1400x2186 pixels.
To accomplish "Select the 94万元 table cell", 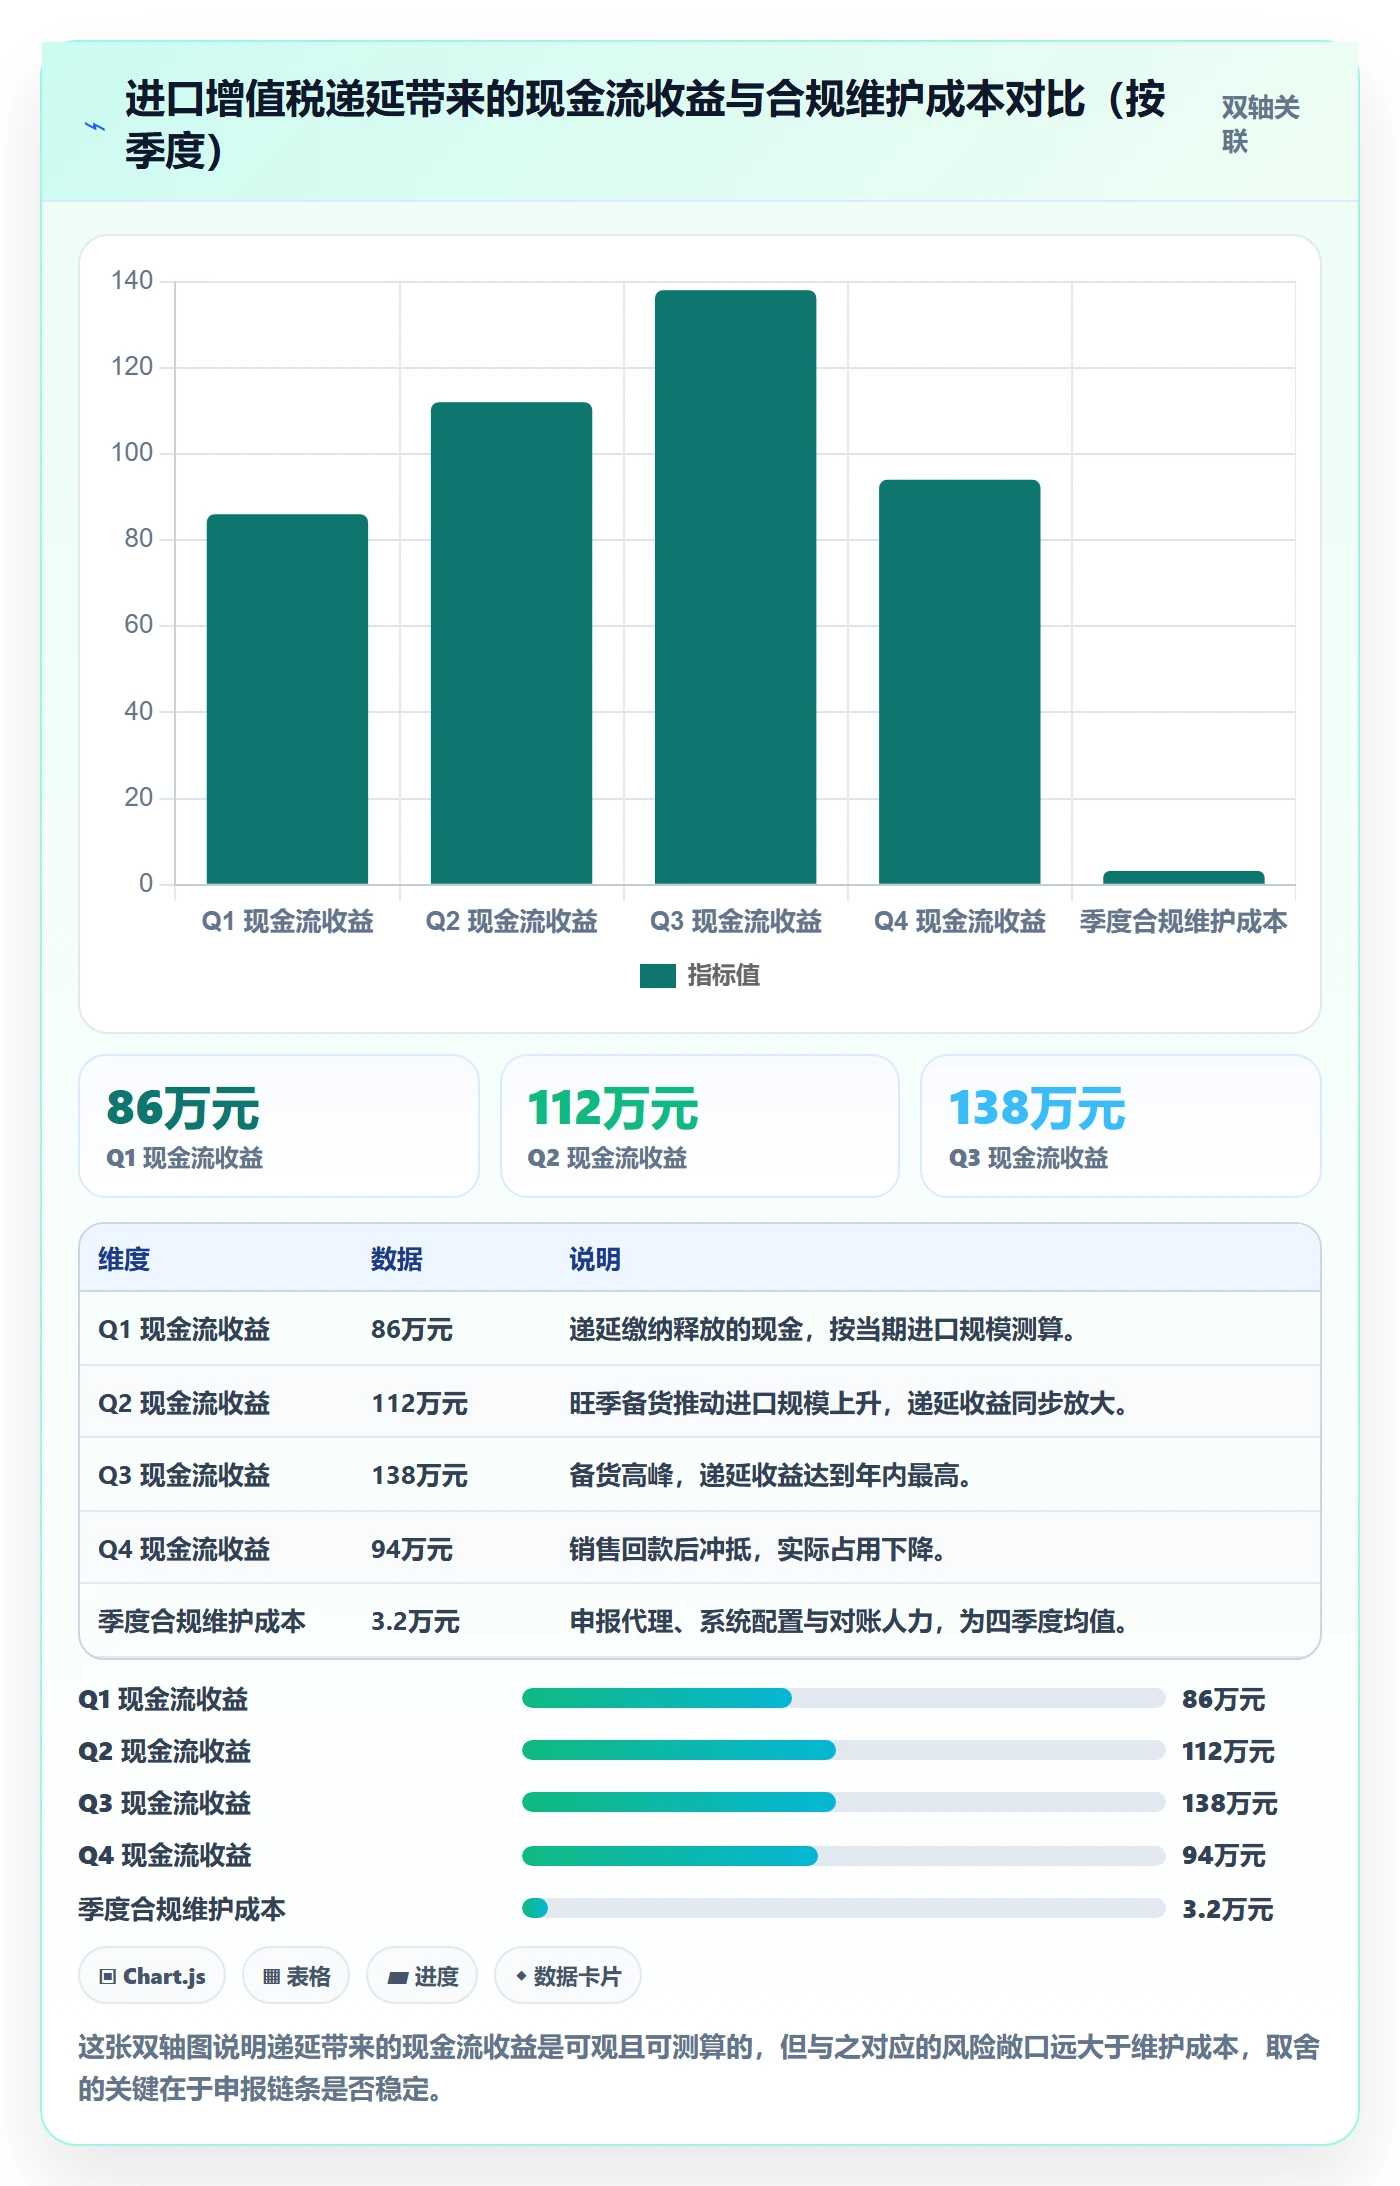I will pos(412,1549).
